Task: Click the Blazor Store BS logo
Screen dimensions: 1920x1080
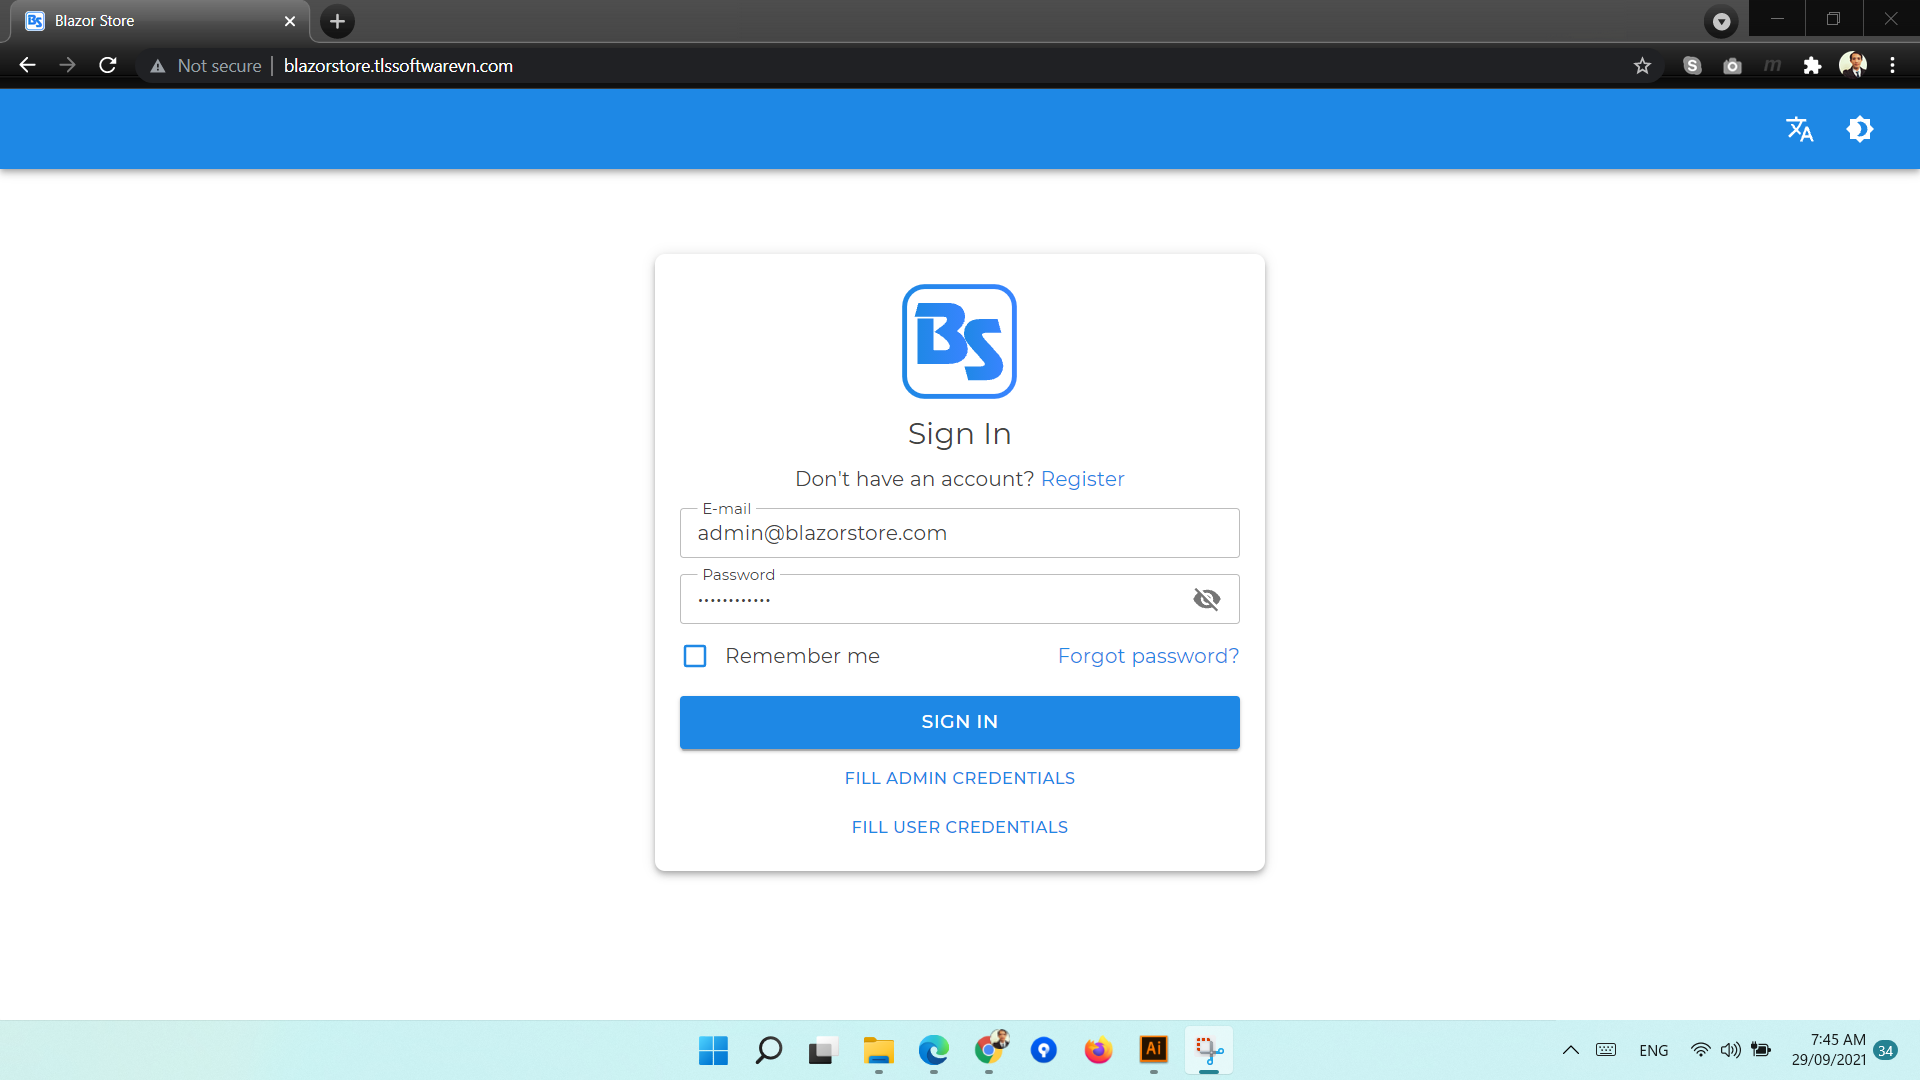Action: (x=959, y=341)
